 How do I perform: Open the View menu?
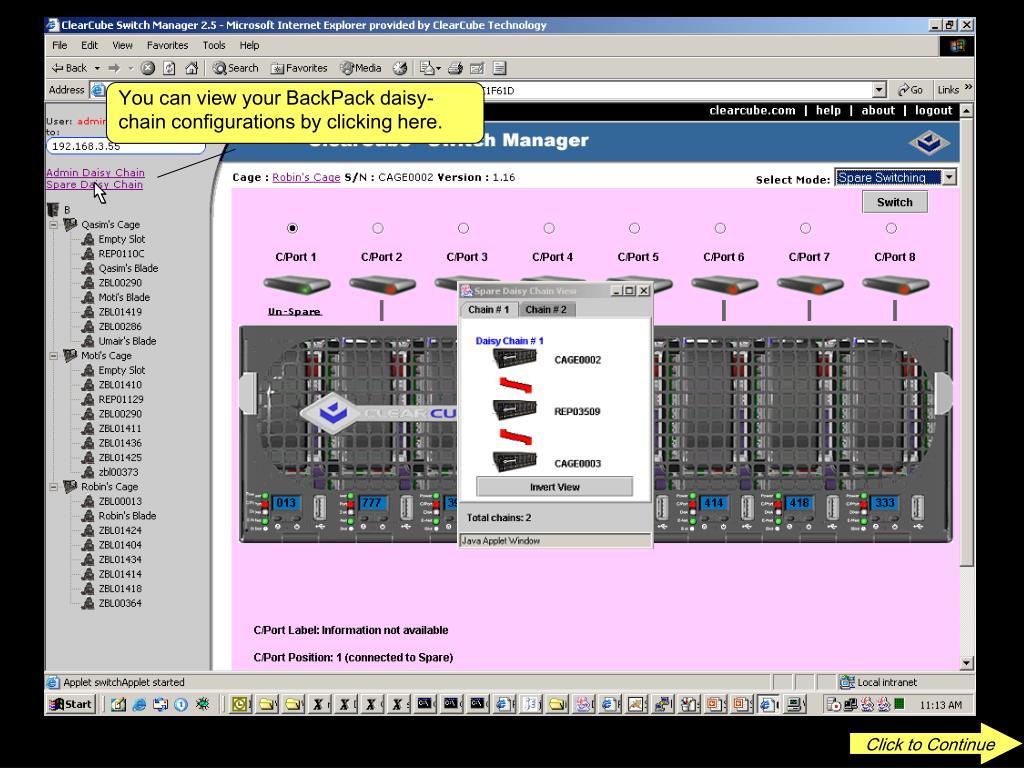(x=122, y=45)
